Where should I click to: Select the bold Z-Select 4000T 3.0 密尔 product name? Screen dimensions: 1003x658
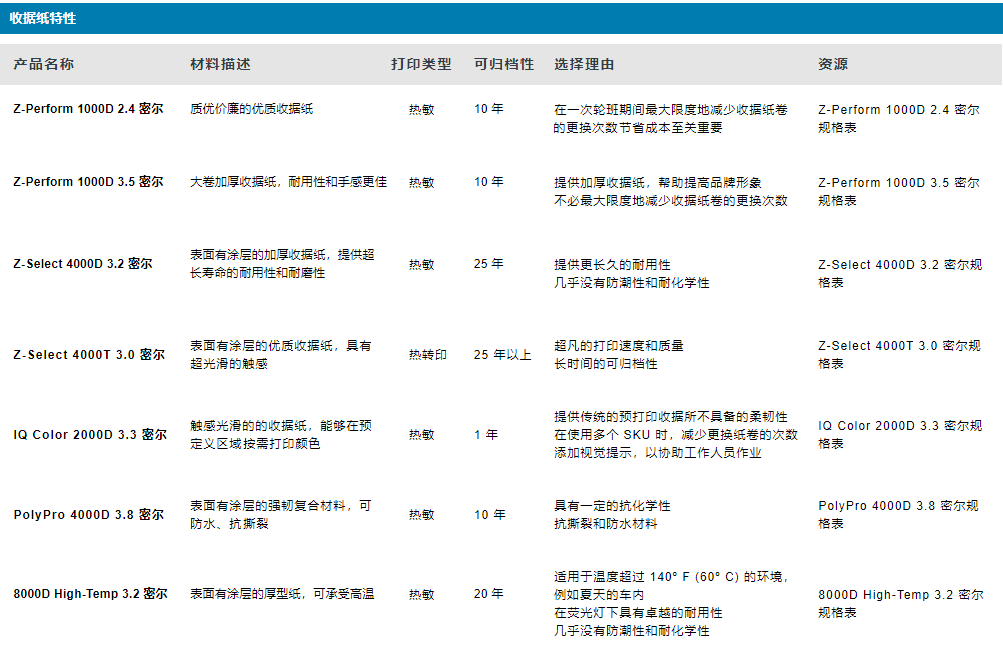(x=89, y=354)
